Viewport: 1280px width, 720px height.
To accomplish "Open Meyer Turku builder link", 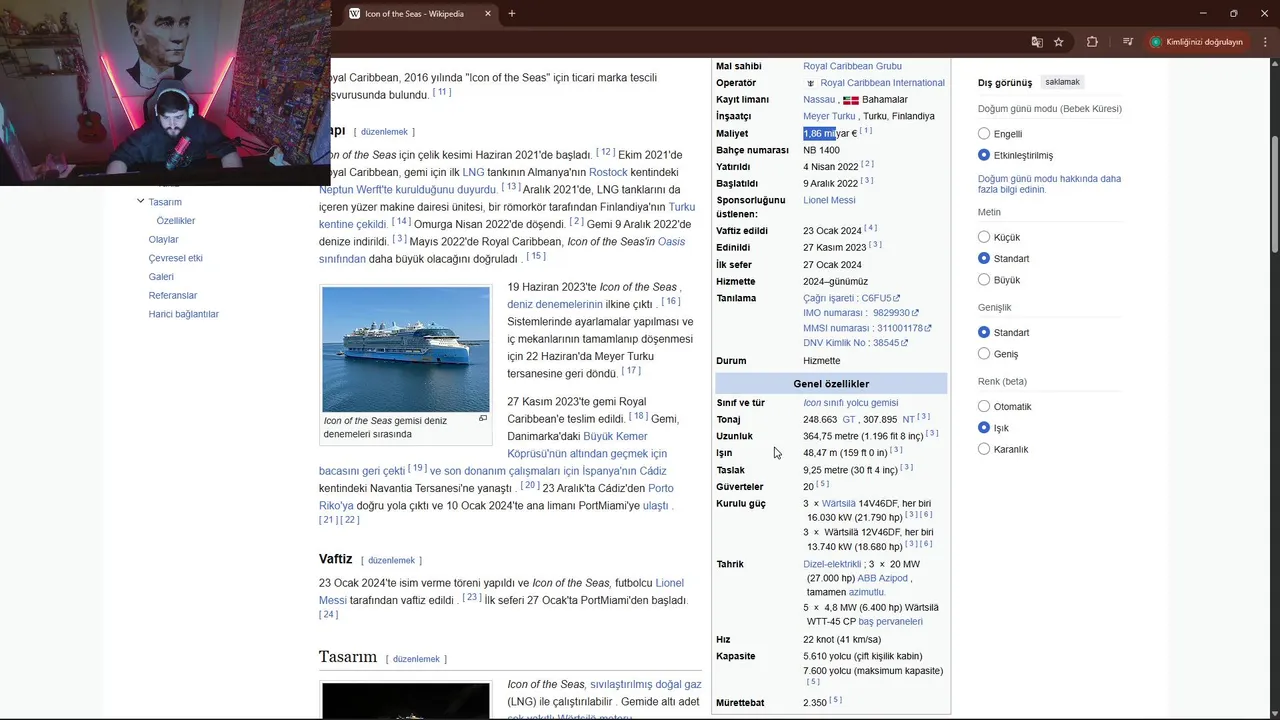I will (x=829, y=116).
